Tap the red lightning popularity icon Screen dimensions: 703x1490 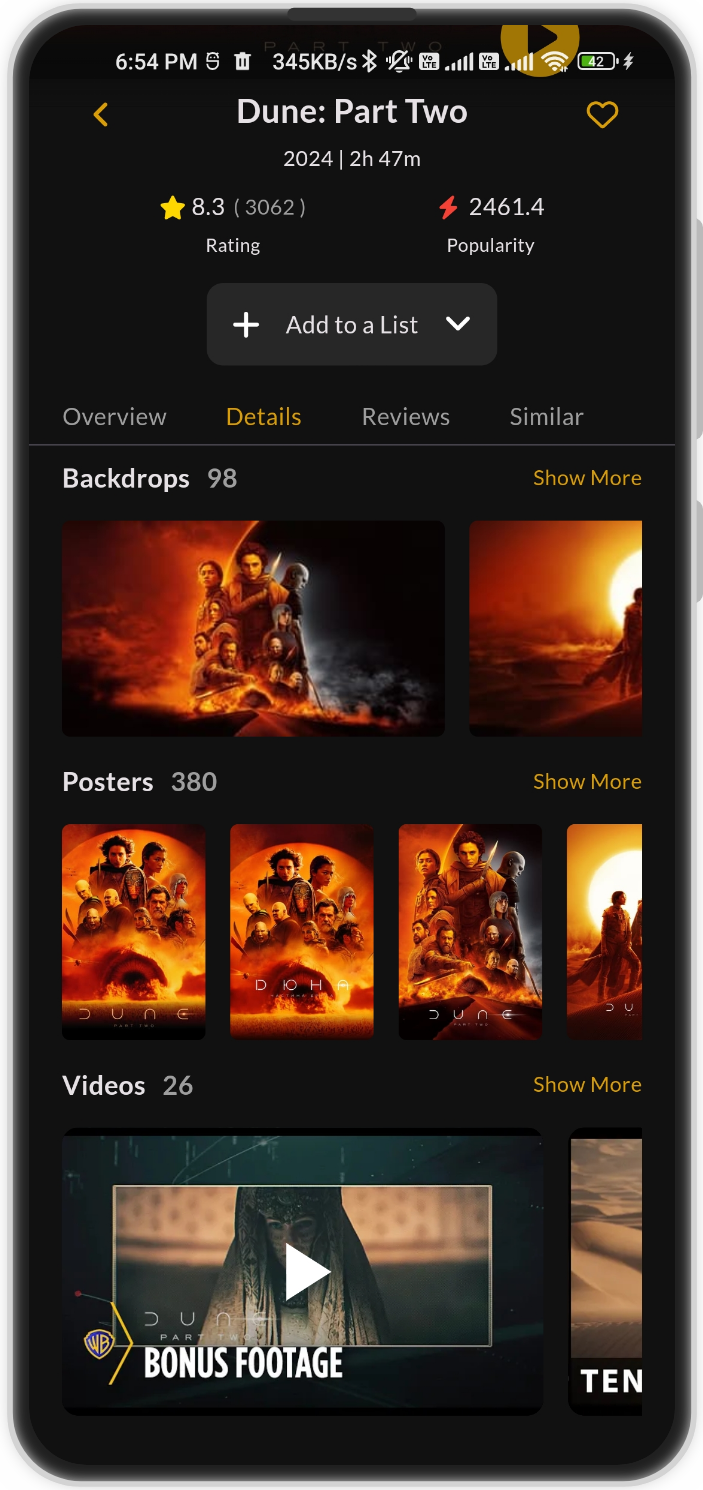pos(449,207)
